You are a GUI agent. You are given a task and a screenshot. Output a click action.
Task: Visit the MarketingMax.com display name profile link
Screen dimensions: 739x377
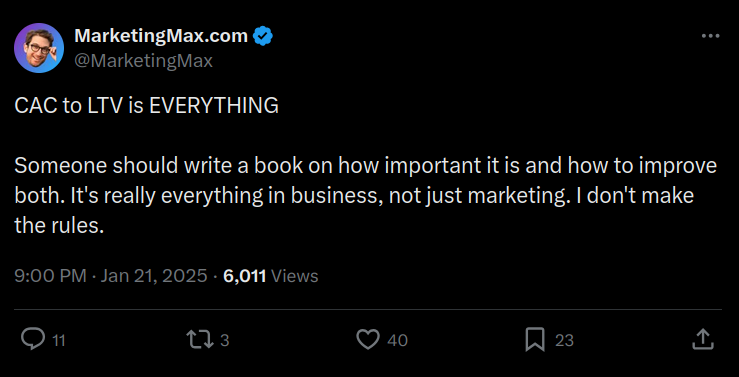(161, 36)
